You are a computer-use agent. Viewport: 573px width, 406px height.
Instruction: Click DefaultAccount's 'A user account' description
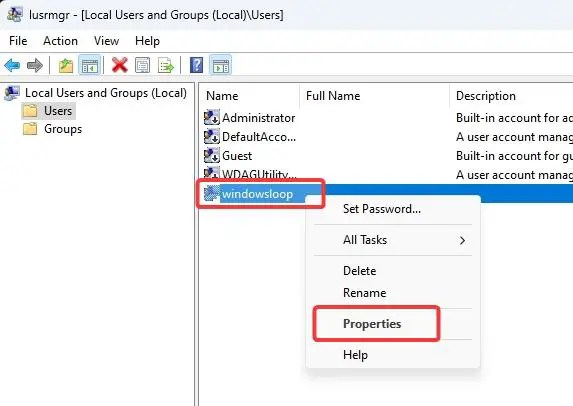click(514, 137)
